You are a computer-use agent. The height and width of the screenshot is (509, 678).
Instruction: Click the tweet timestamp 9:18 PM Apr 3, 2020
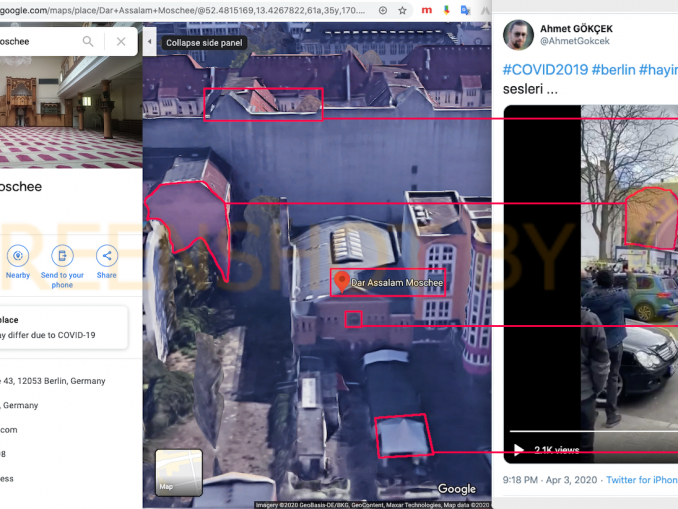pyautogui.click(x=550, y=480)
